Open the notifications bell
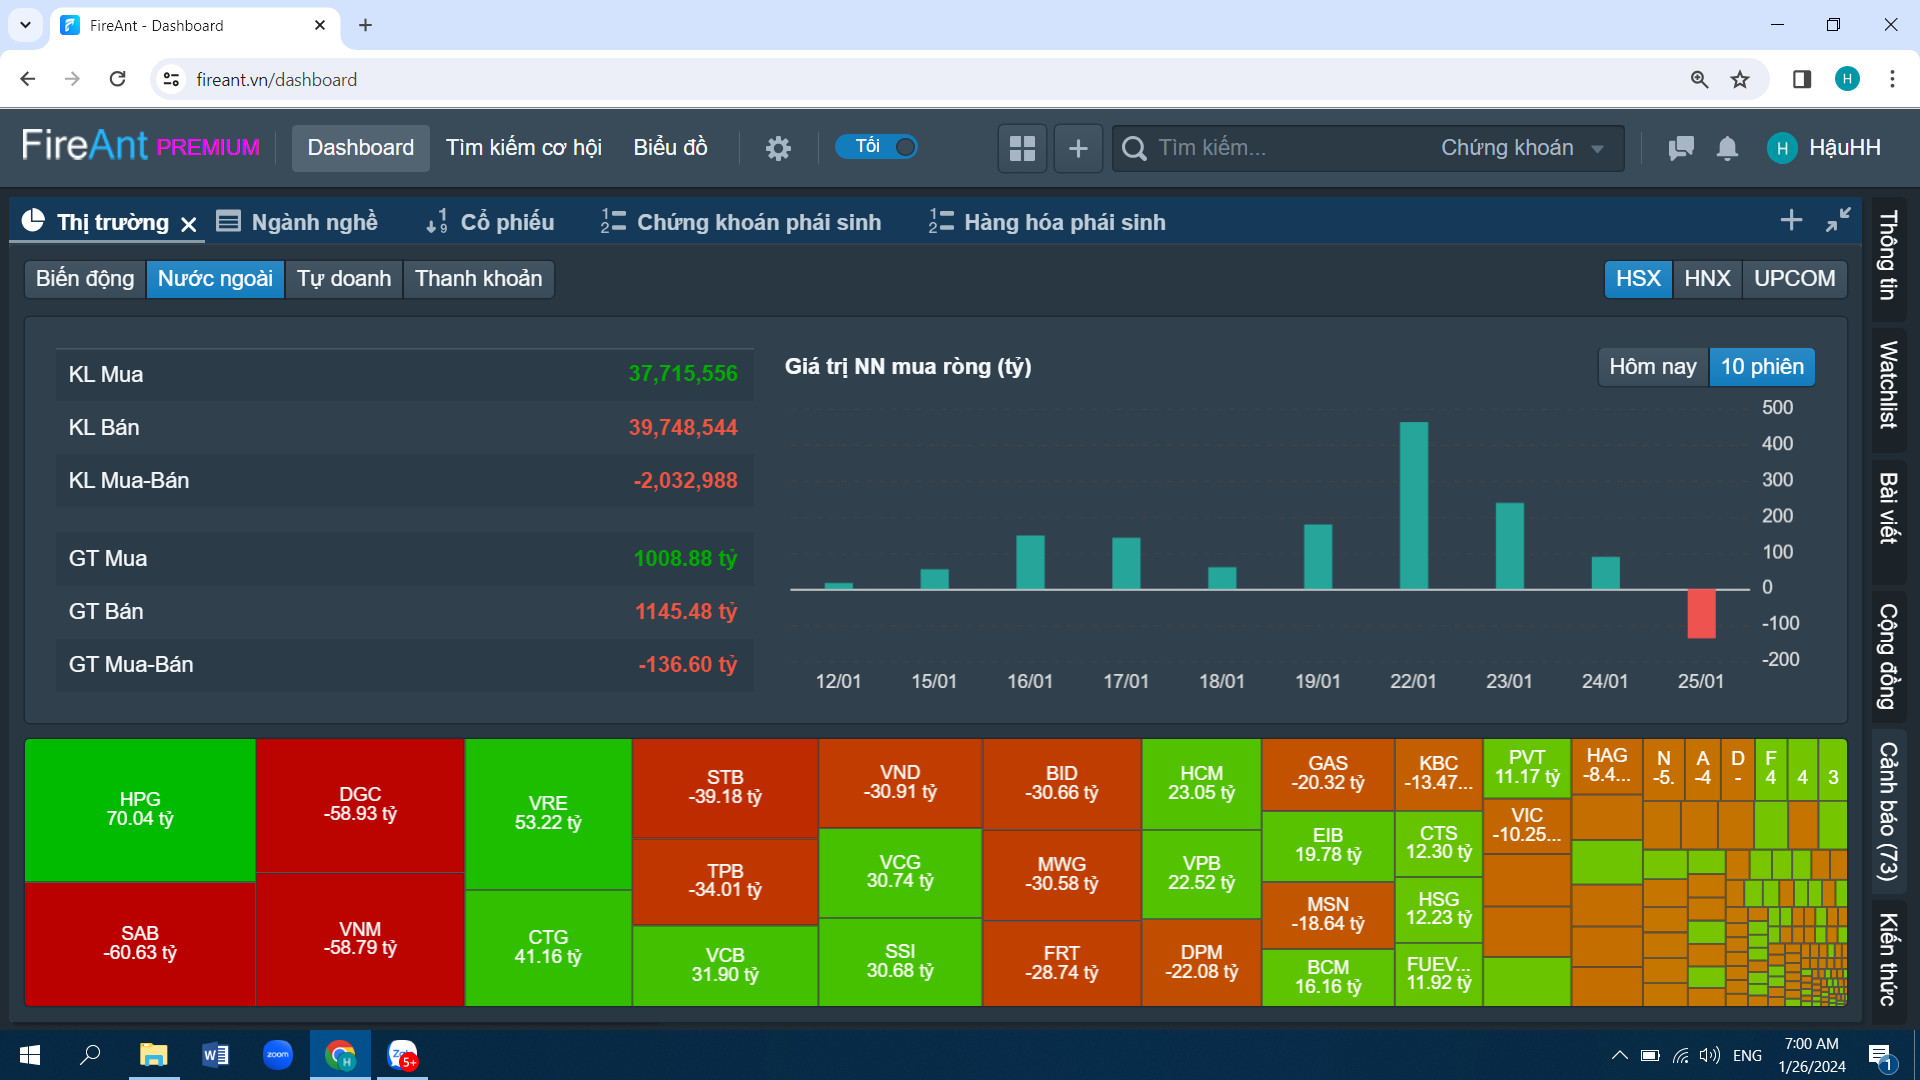Screen dimensions: 1920x1080 click(1727, 148)
